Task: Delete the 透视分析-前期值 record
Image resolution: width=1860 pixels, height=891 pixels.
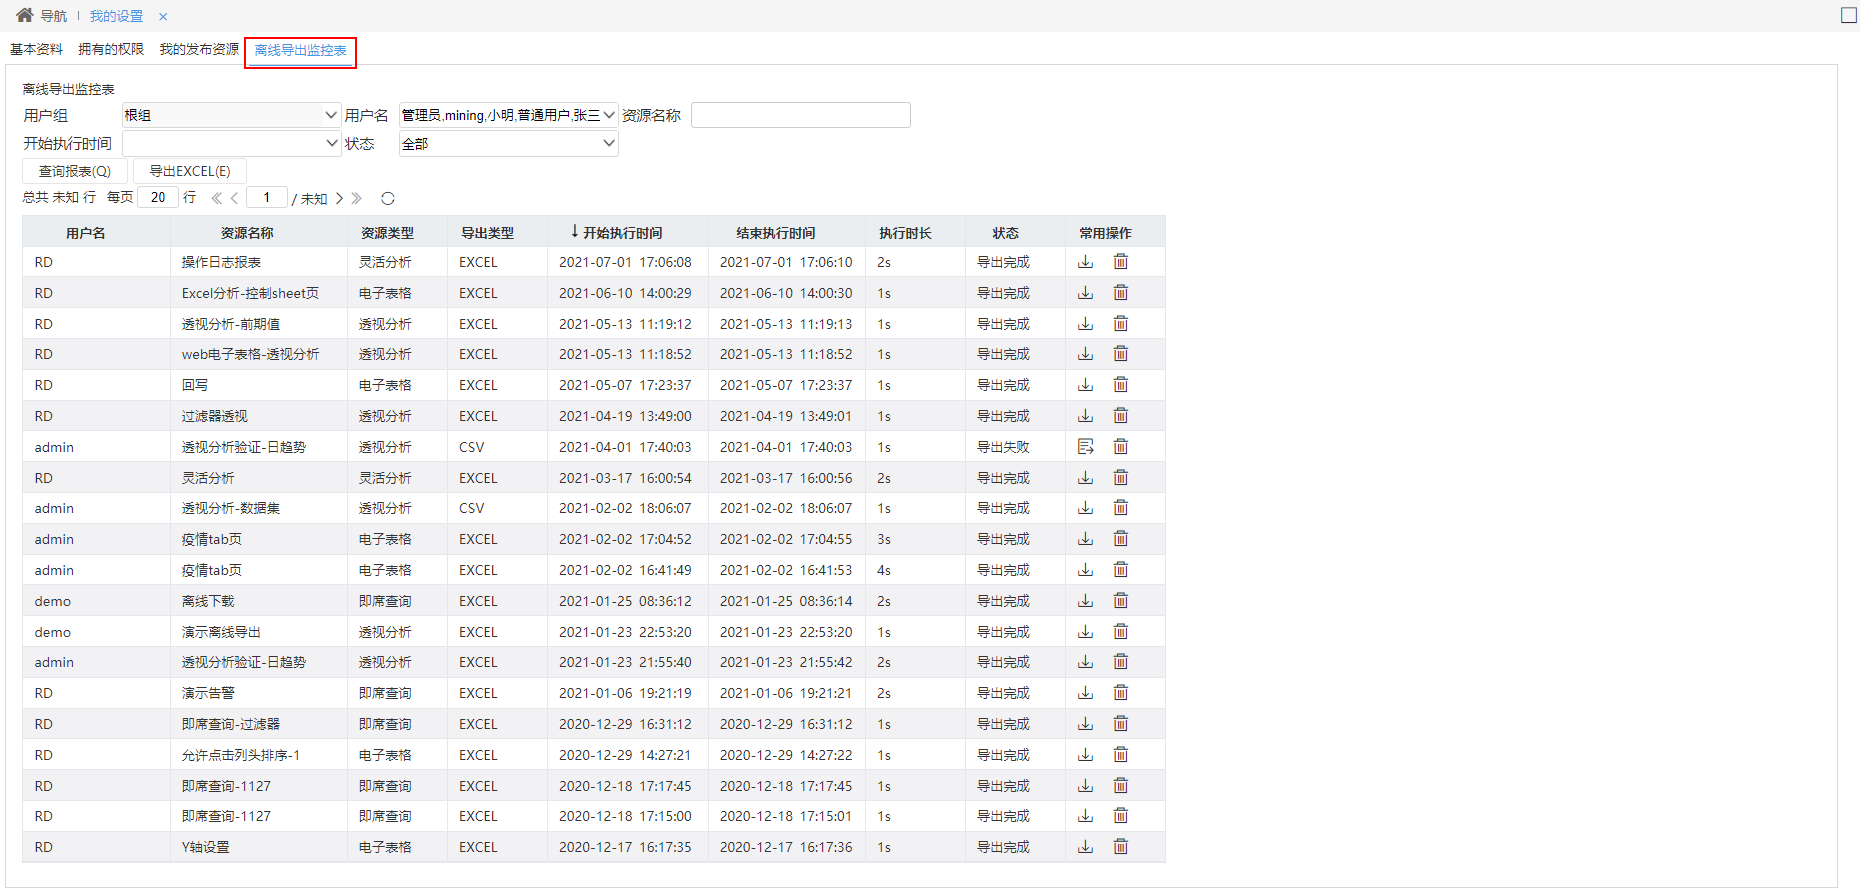Action: [x=1121, y=324]
